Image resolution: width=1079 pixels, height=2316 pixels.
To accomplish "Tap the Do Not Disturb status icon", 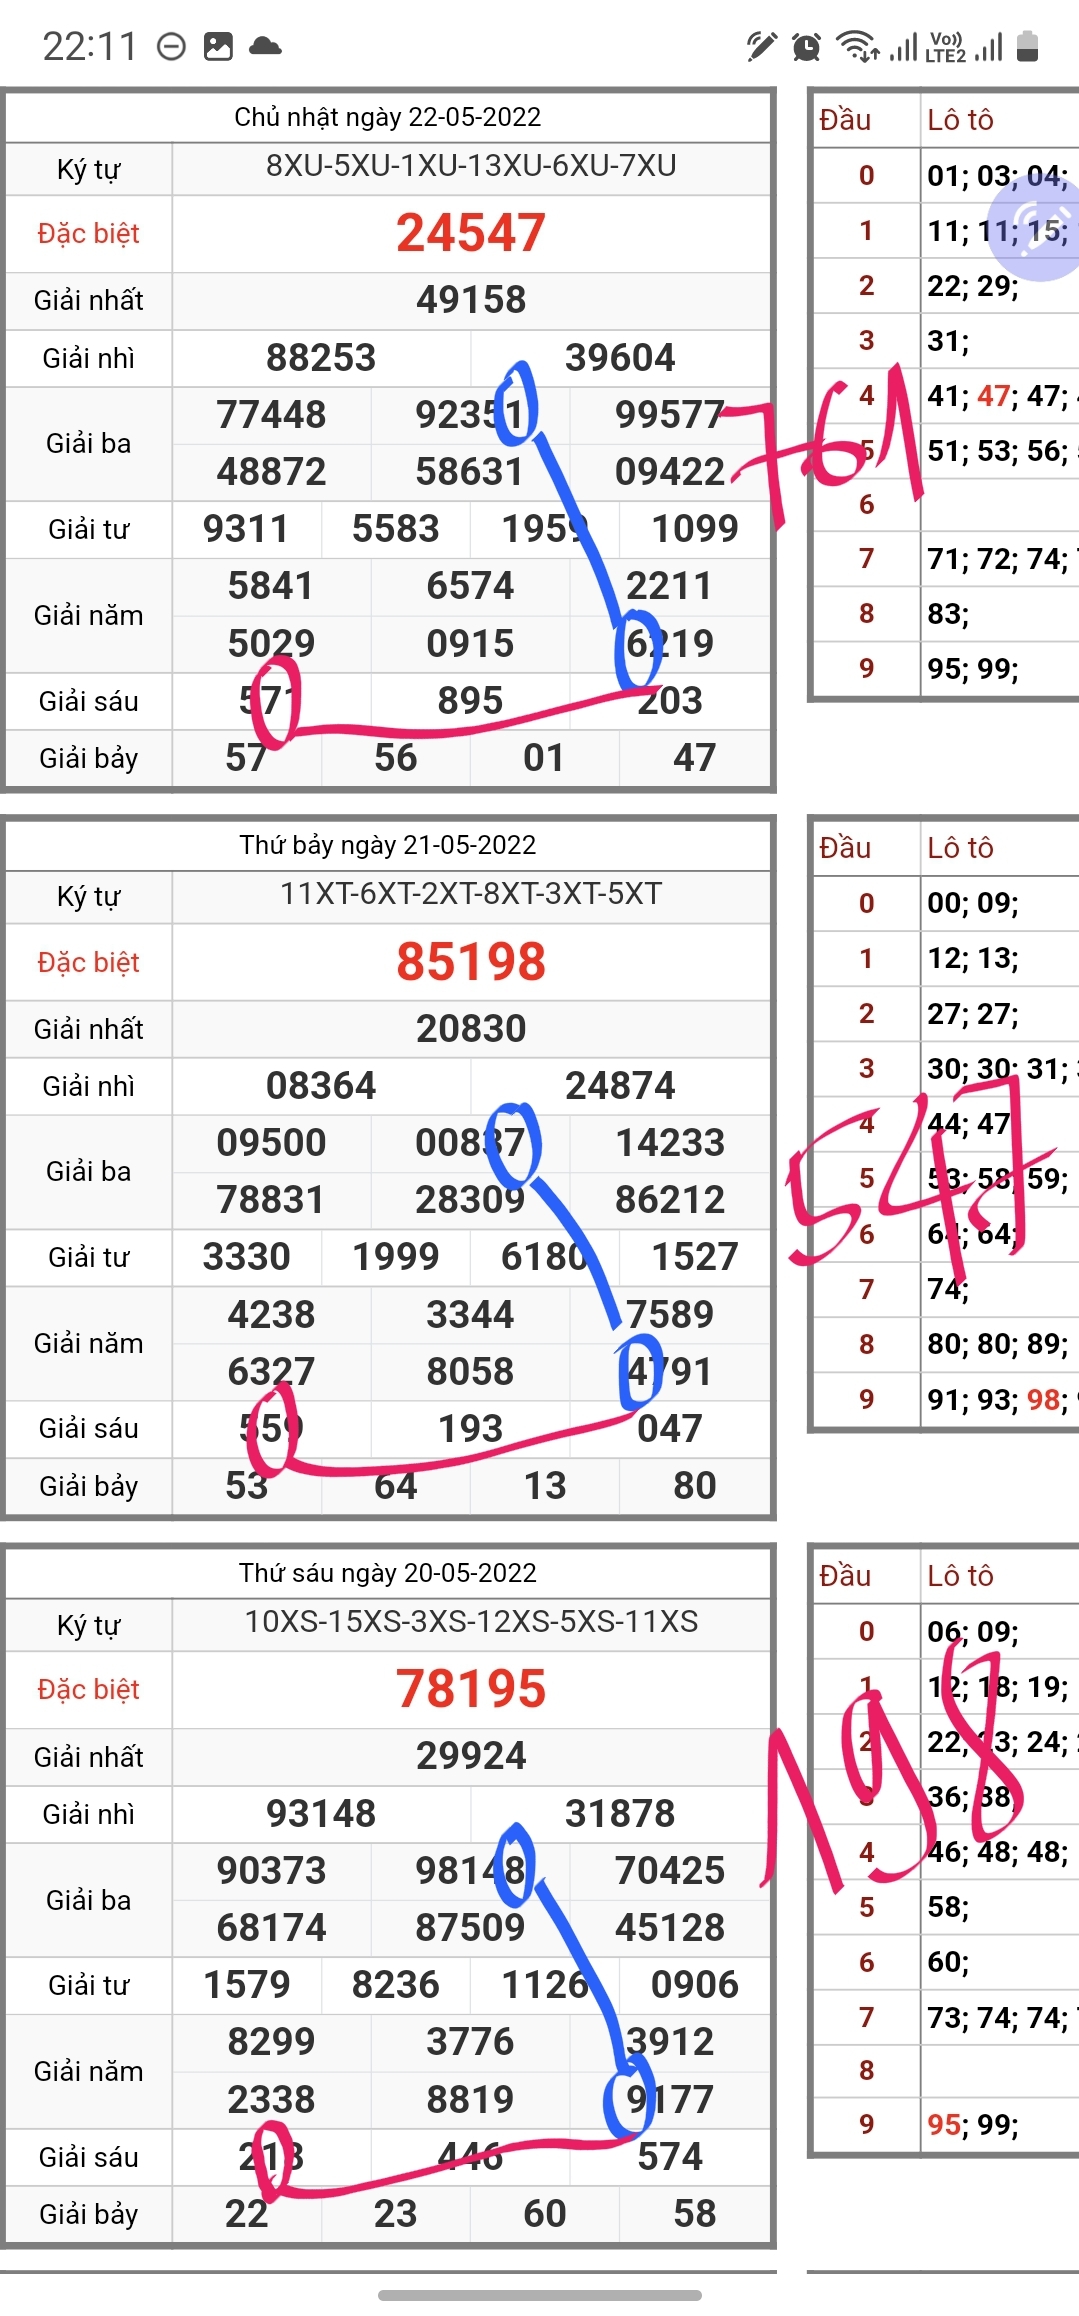I will point(172,47).
